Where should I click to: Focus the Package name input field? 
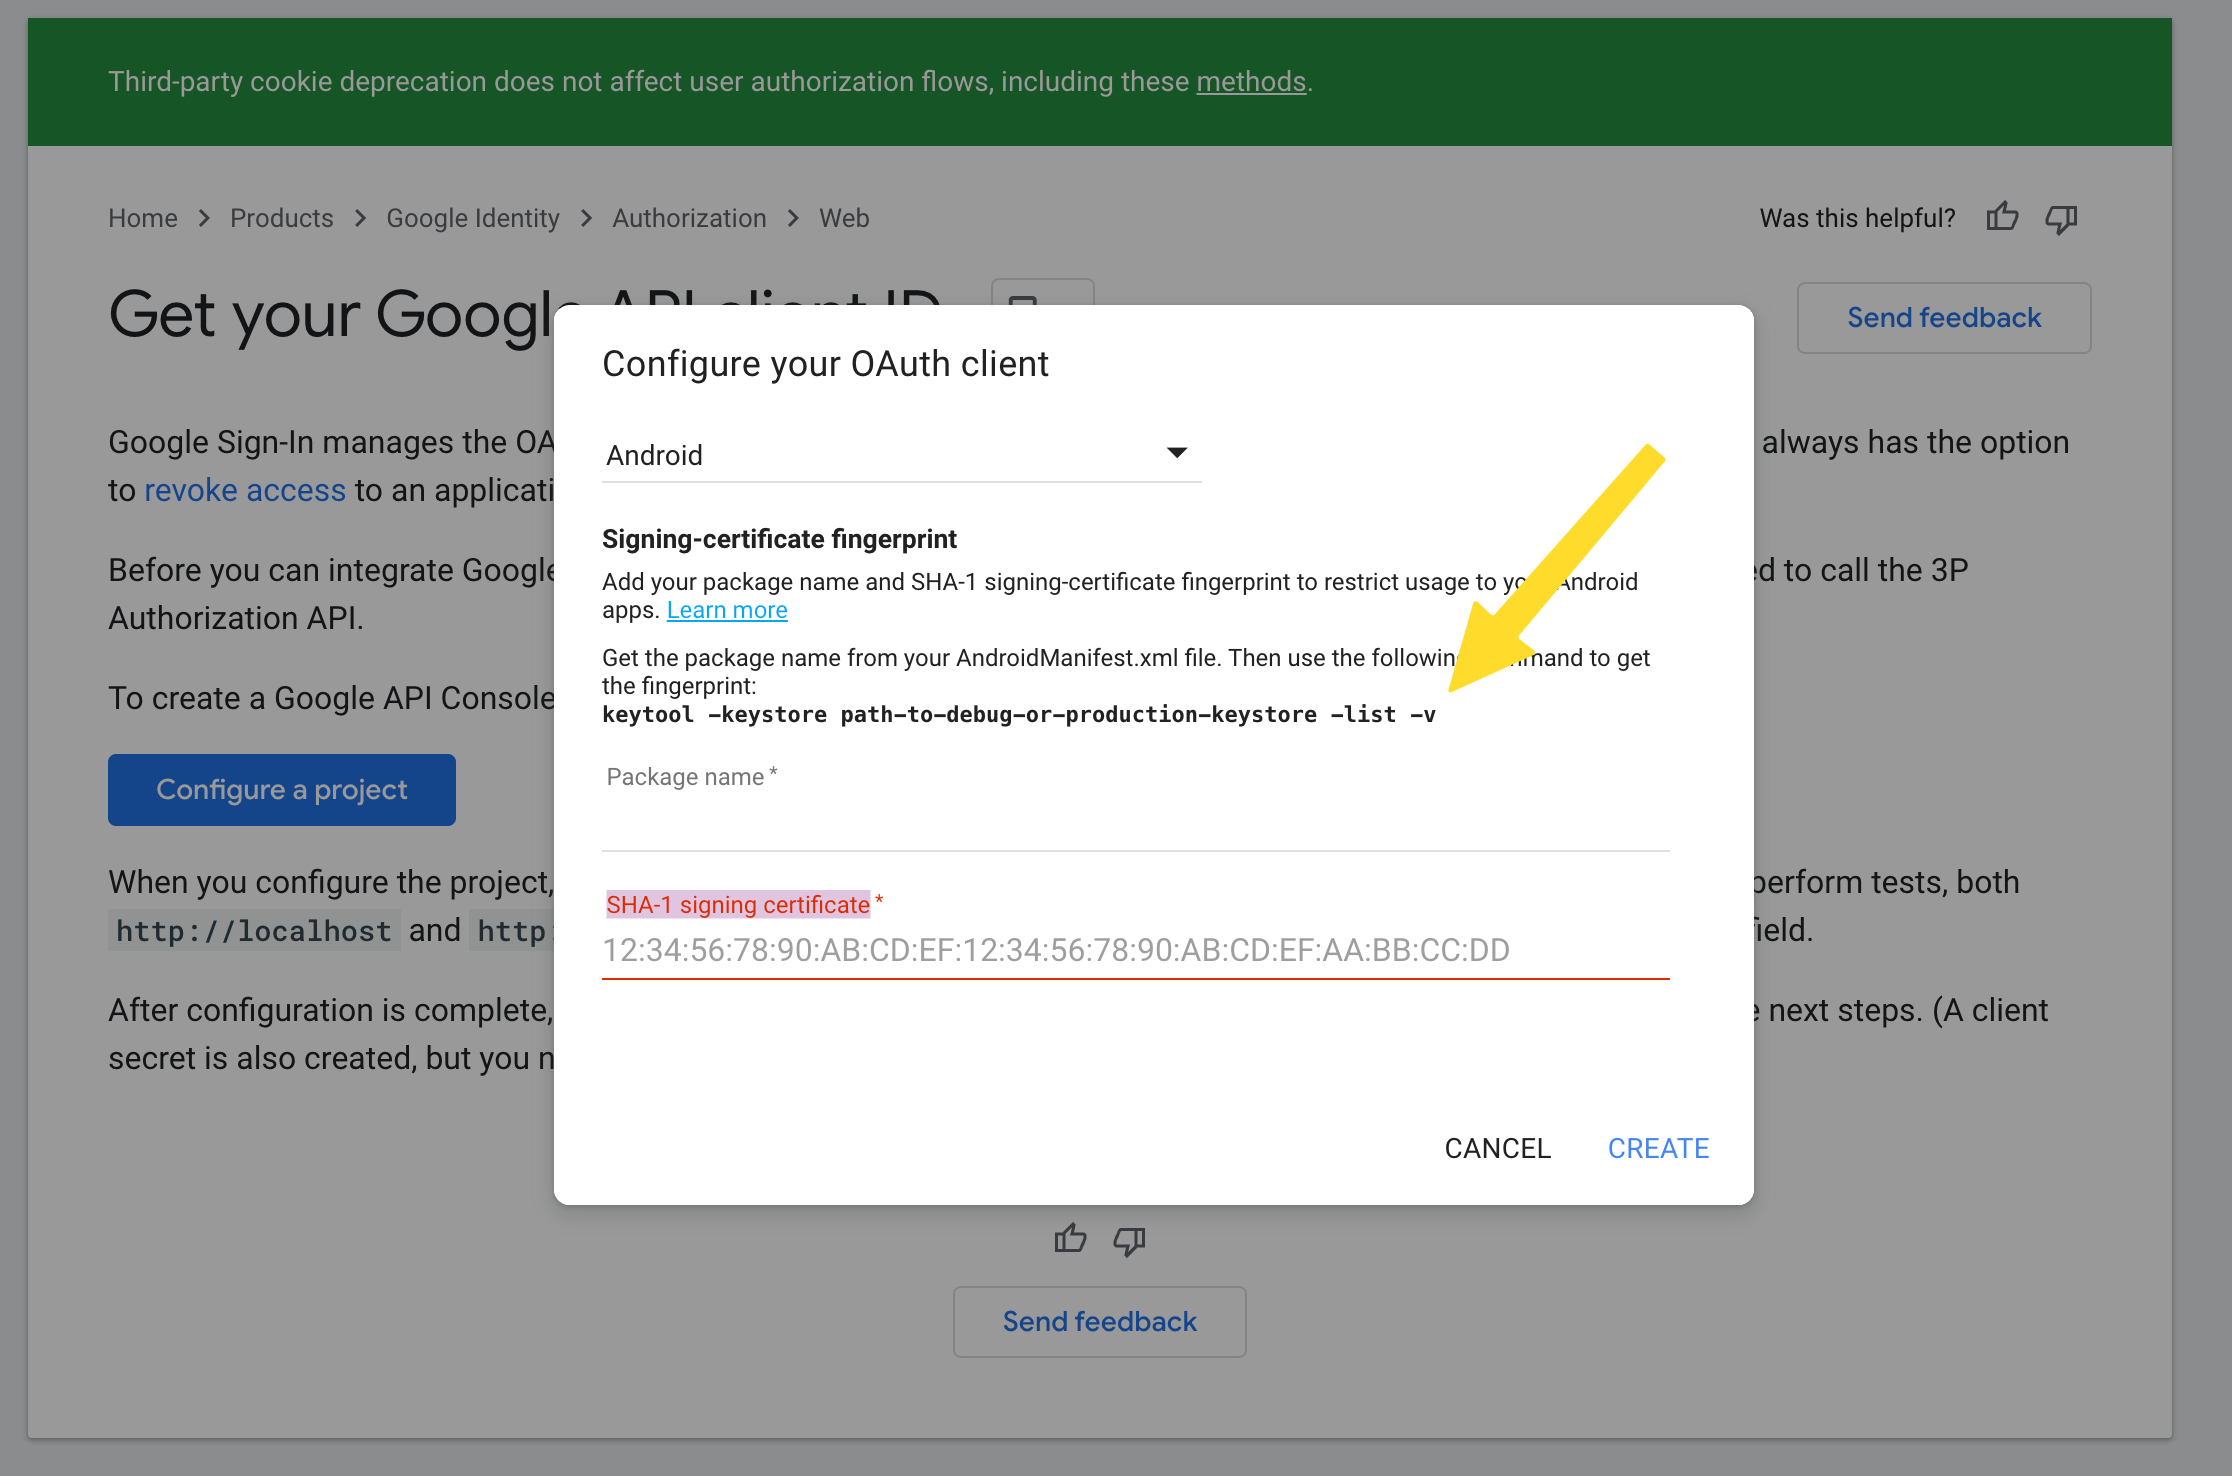1136,806
